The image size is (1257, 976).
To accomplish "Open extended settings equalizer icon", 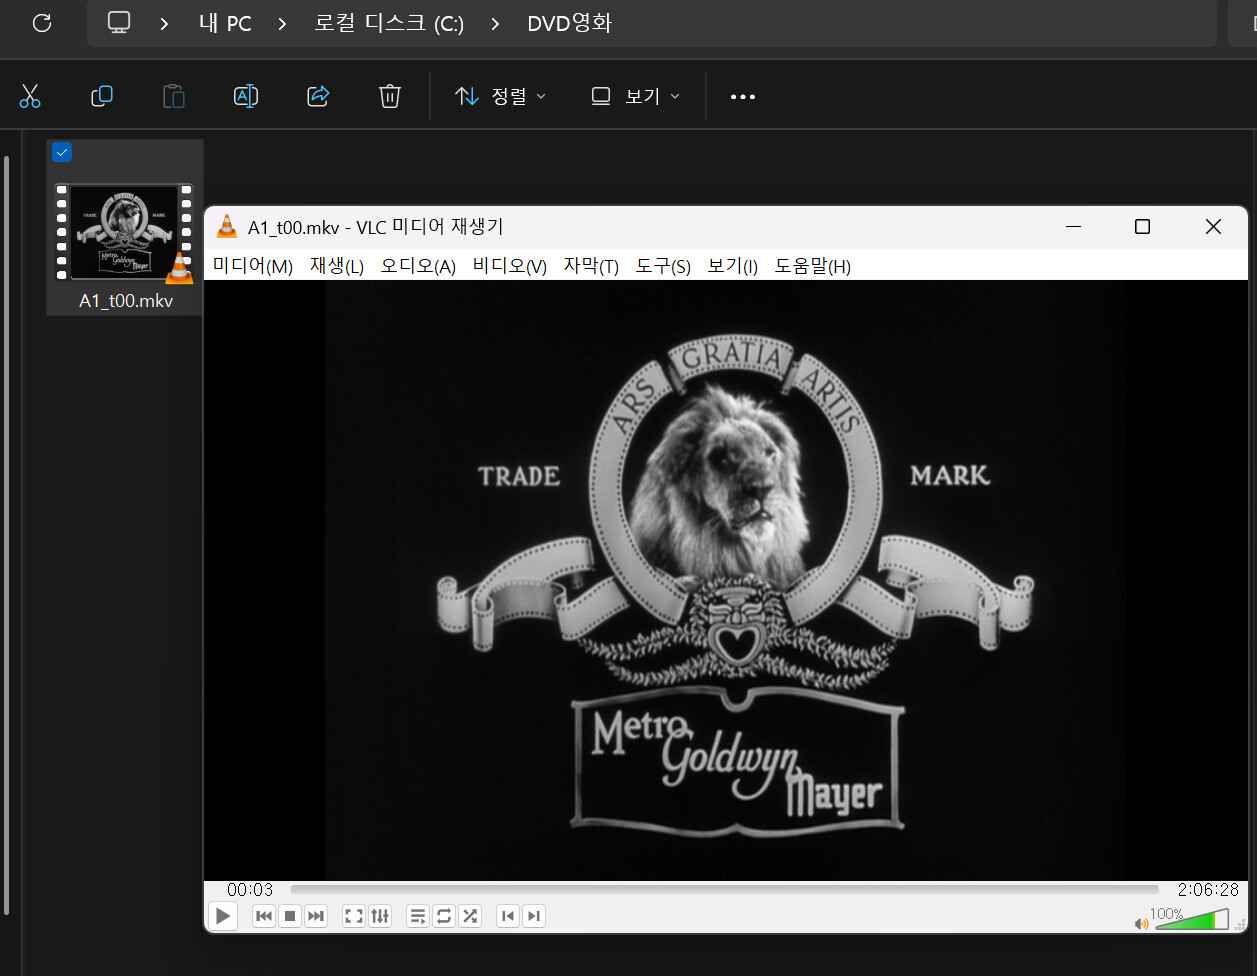I will click(380, 916).
